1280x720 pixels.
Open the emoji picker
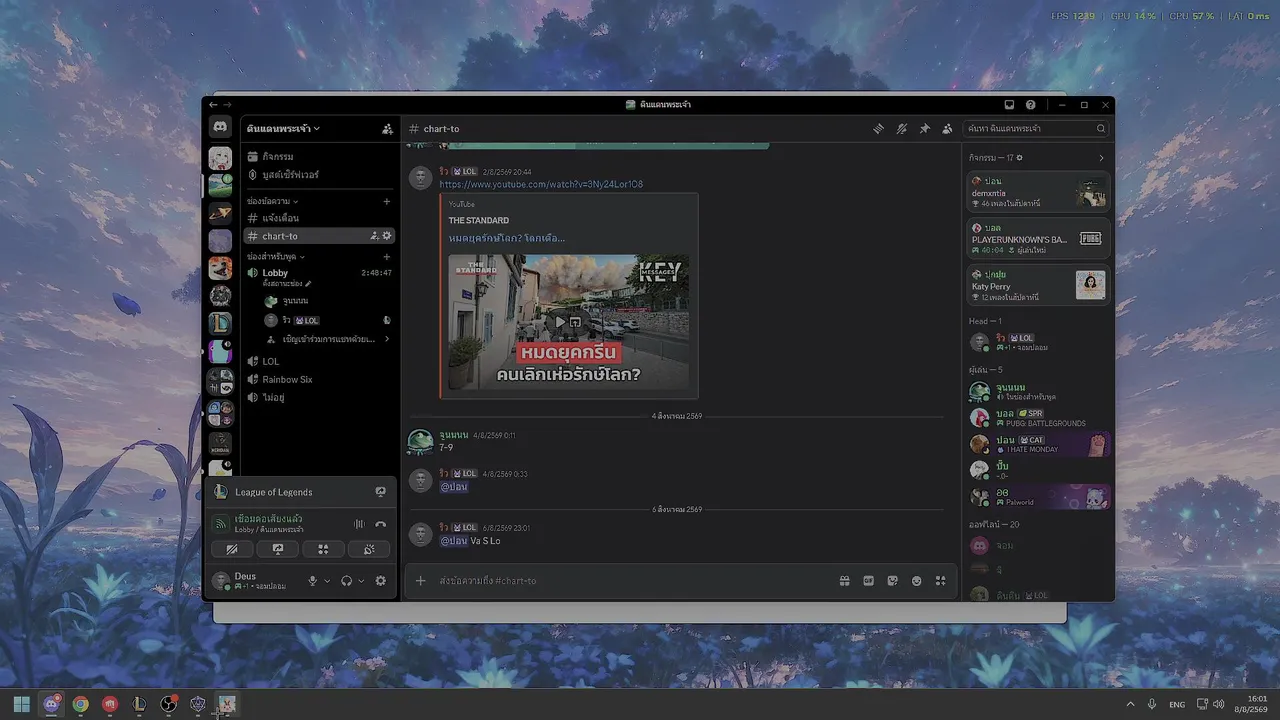pyautogui.click(x=916, y=581)
